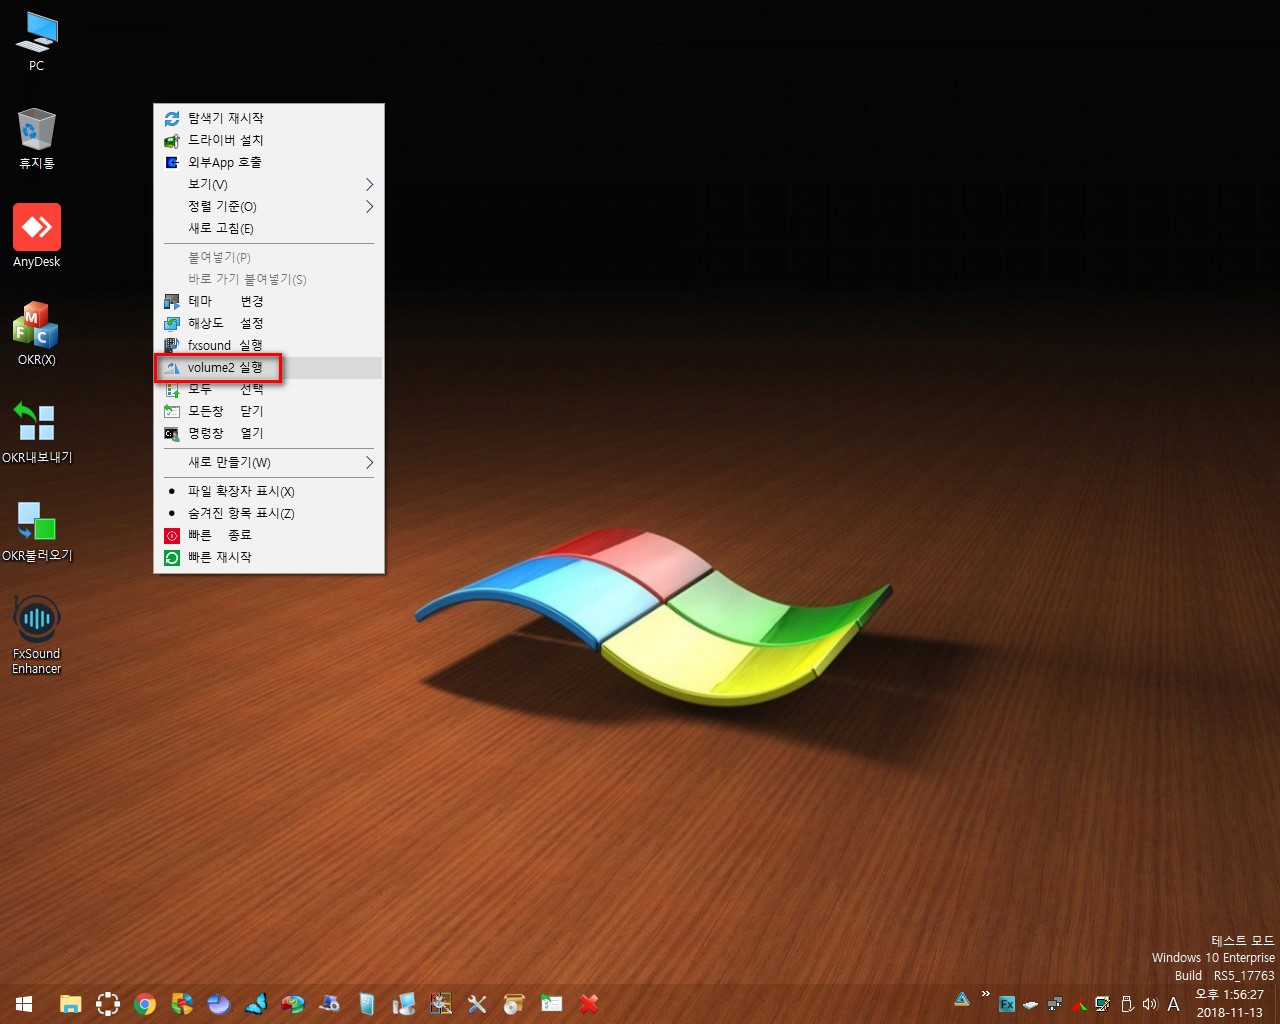Click the flat white drive tray icon

(1031, 1005)
